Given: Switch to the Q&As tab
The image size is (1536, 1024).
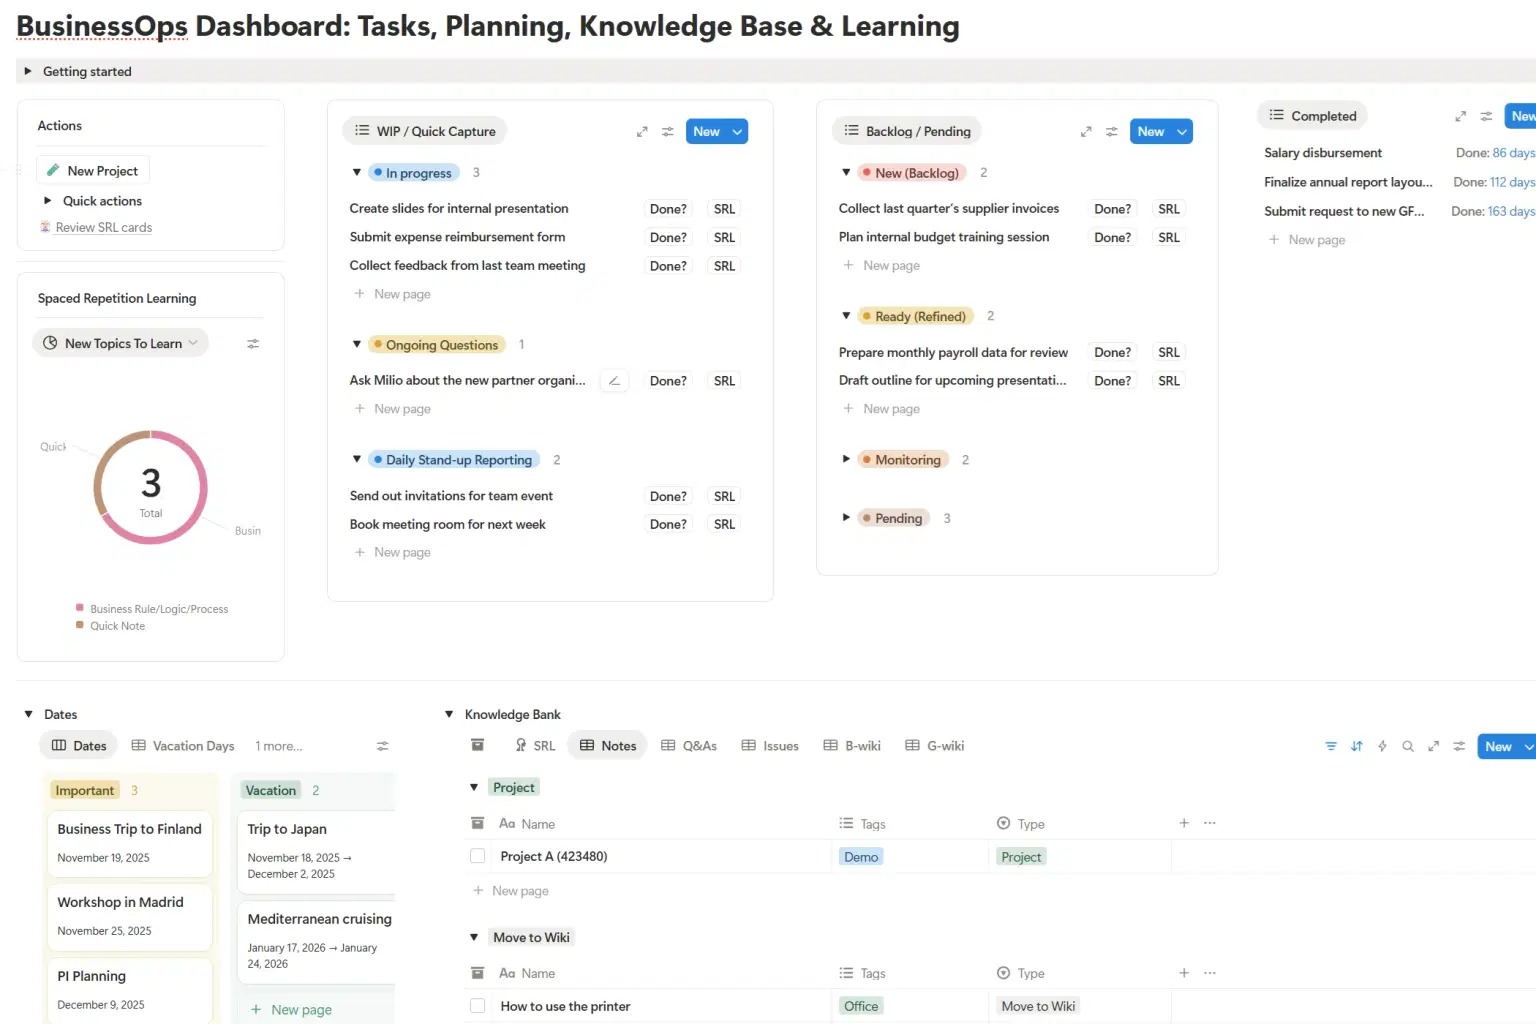Looking at the screenshot, I should click(x=689, y=746).
